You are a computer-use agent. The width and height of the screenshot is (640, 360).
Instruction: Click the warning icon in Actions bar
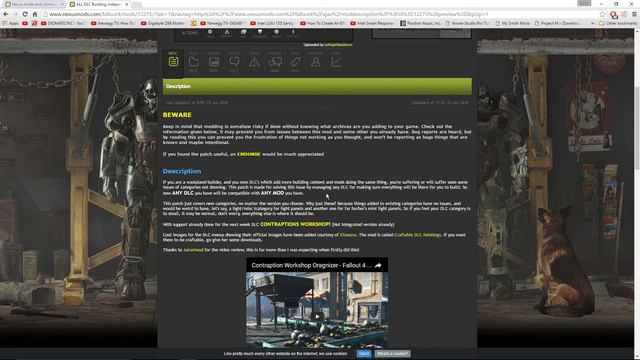click(227, 33)
